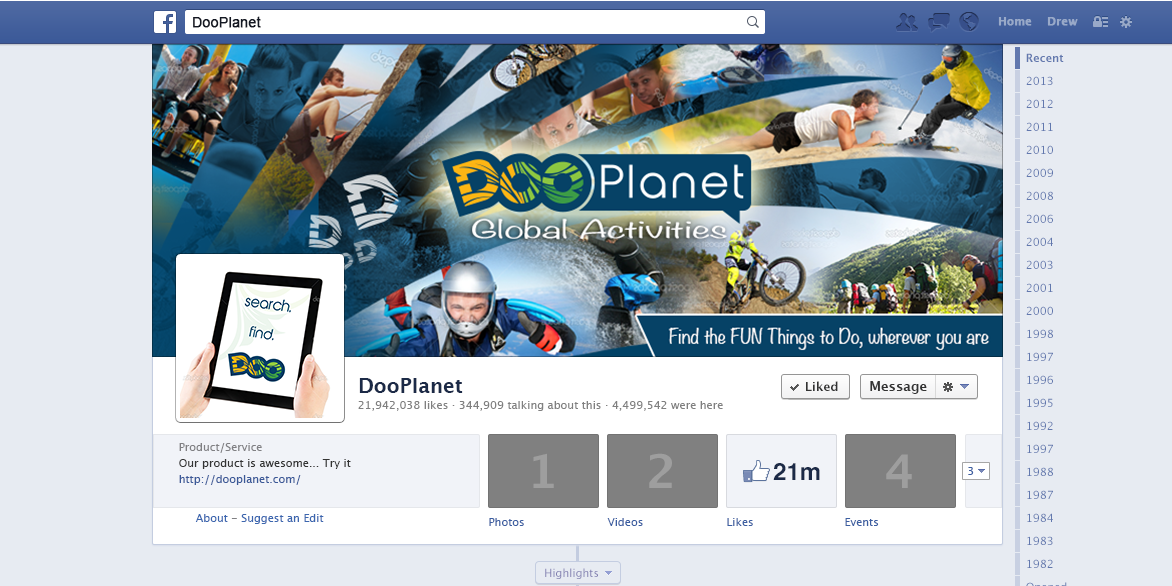Open the Photos thumbnail tile
Image resolution: width=1172 pixels, height=586 pixels.
coord(543,471)
